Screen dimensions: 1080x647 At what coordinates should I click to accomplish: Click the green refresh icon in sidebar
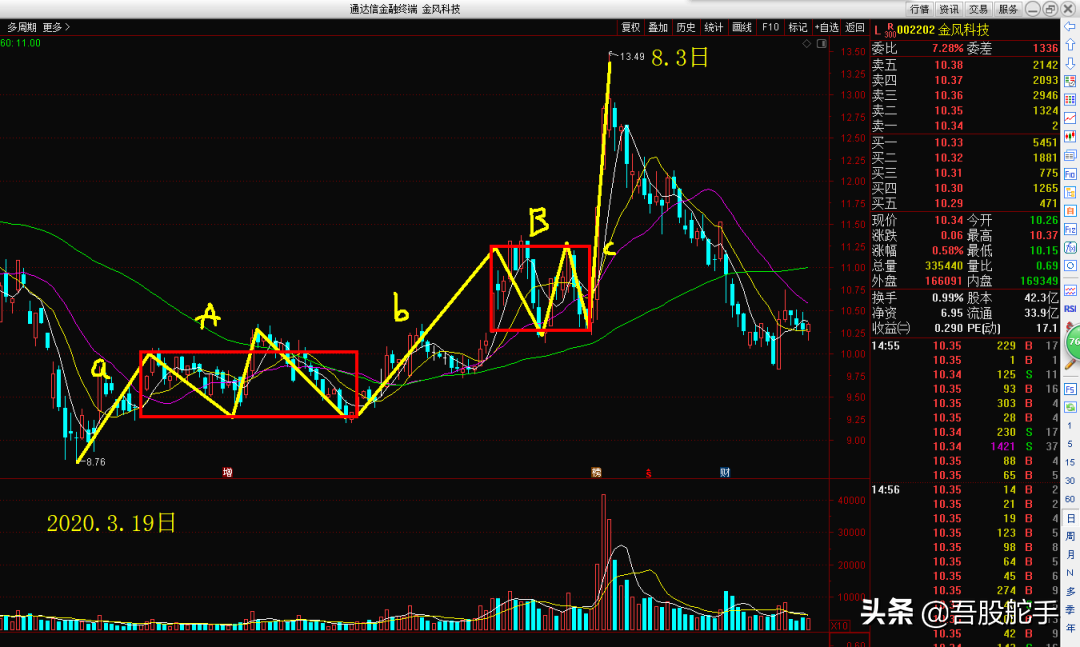click(1070, 407)
